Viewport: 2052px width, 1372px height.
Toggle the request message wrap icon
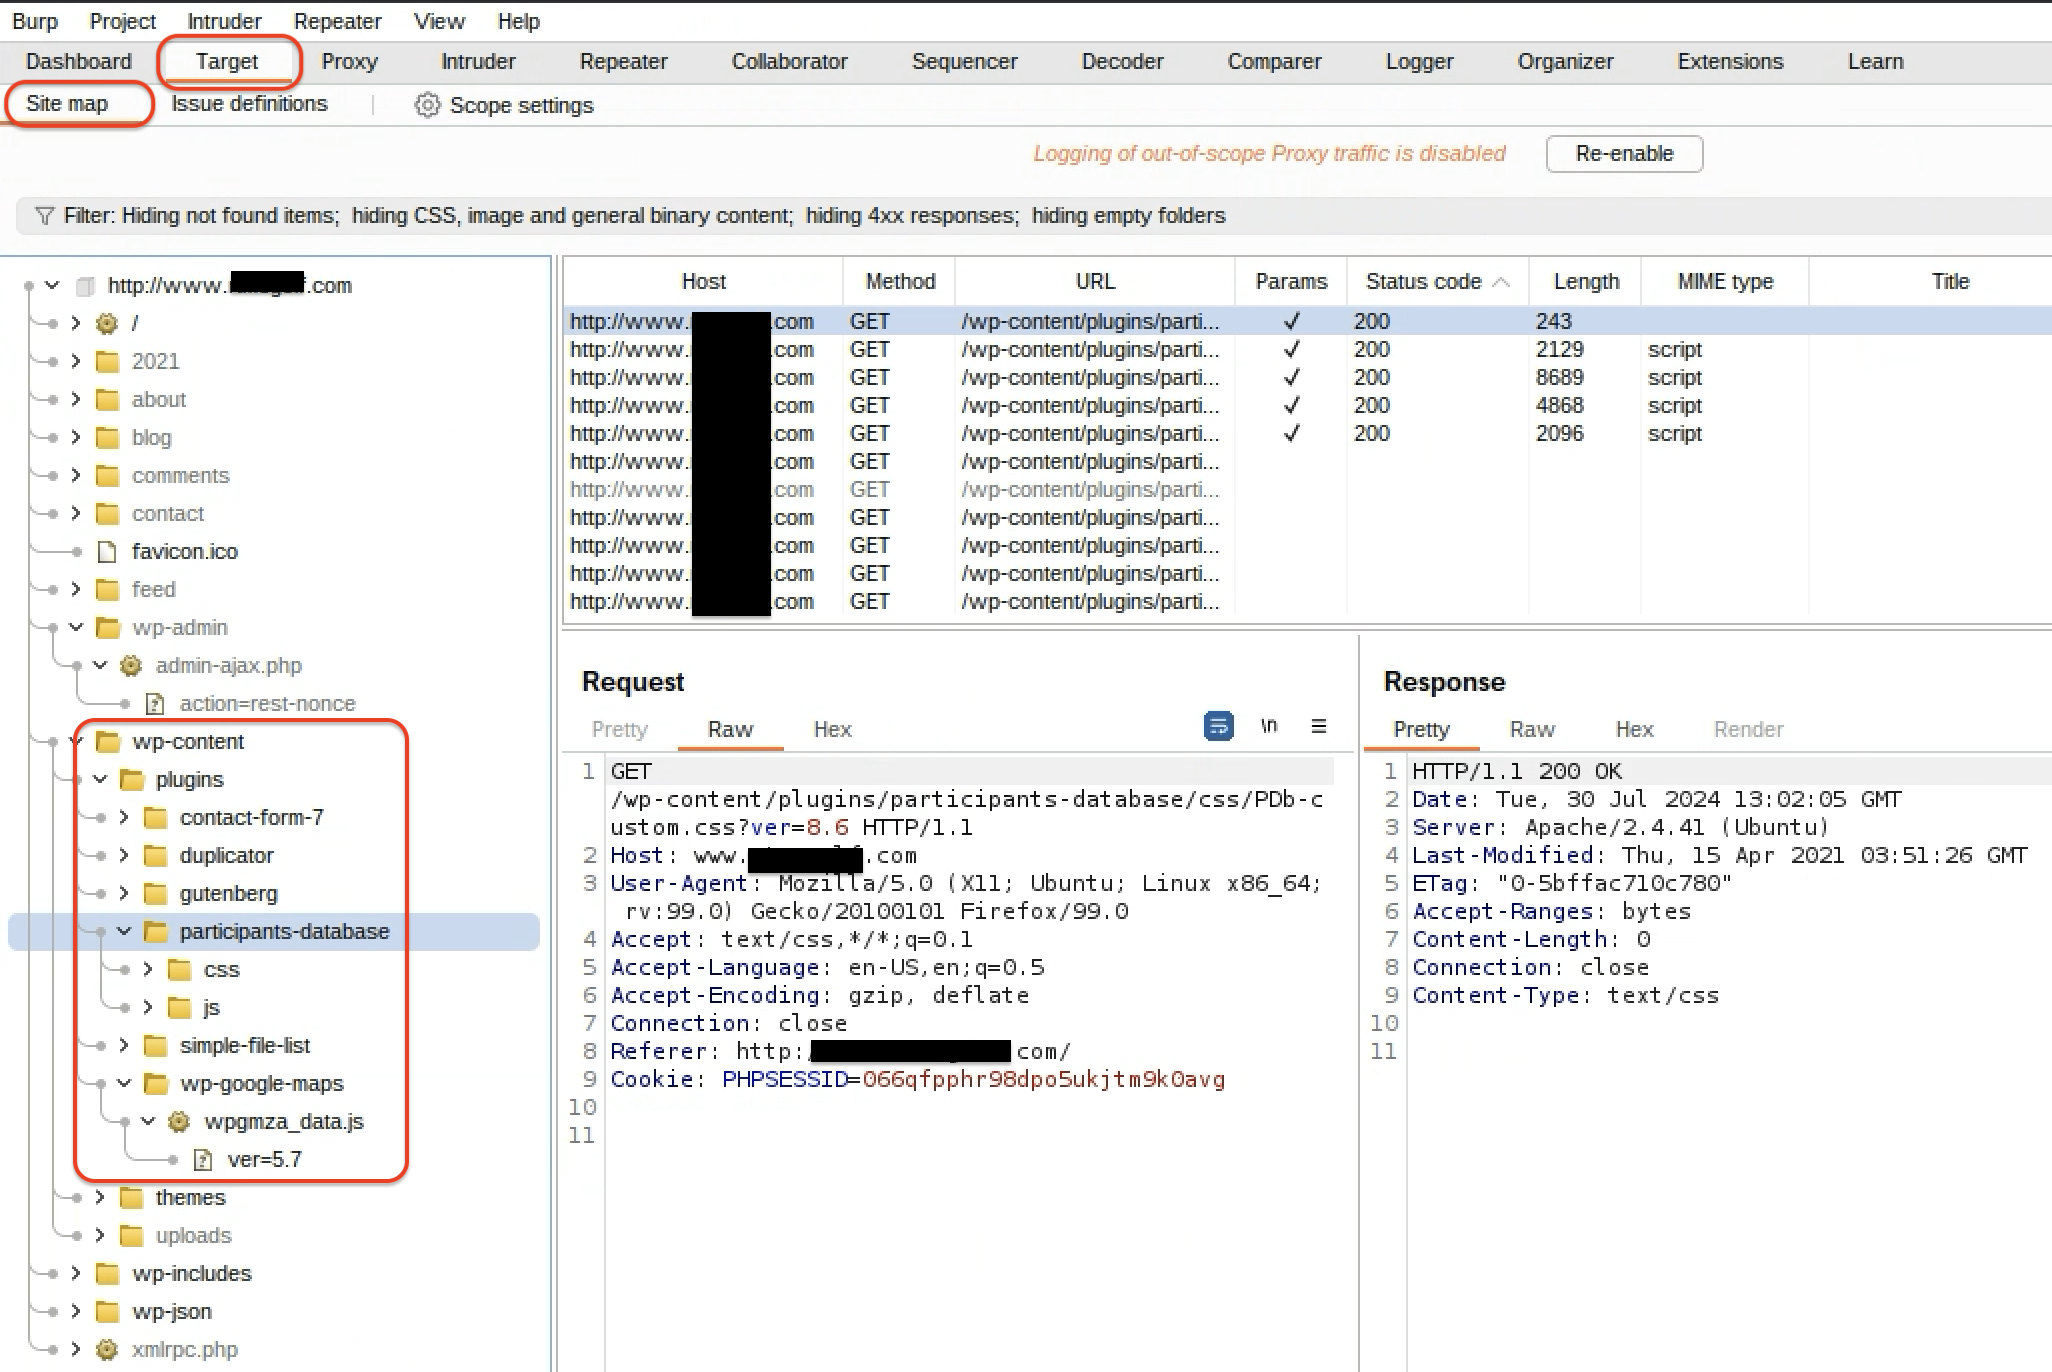click(x=1219, y=726)
